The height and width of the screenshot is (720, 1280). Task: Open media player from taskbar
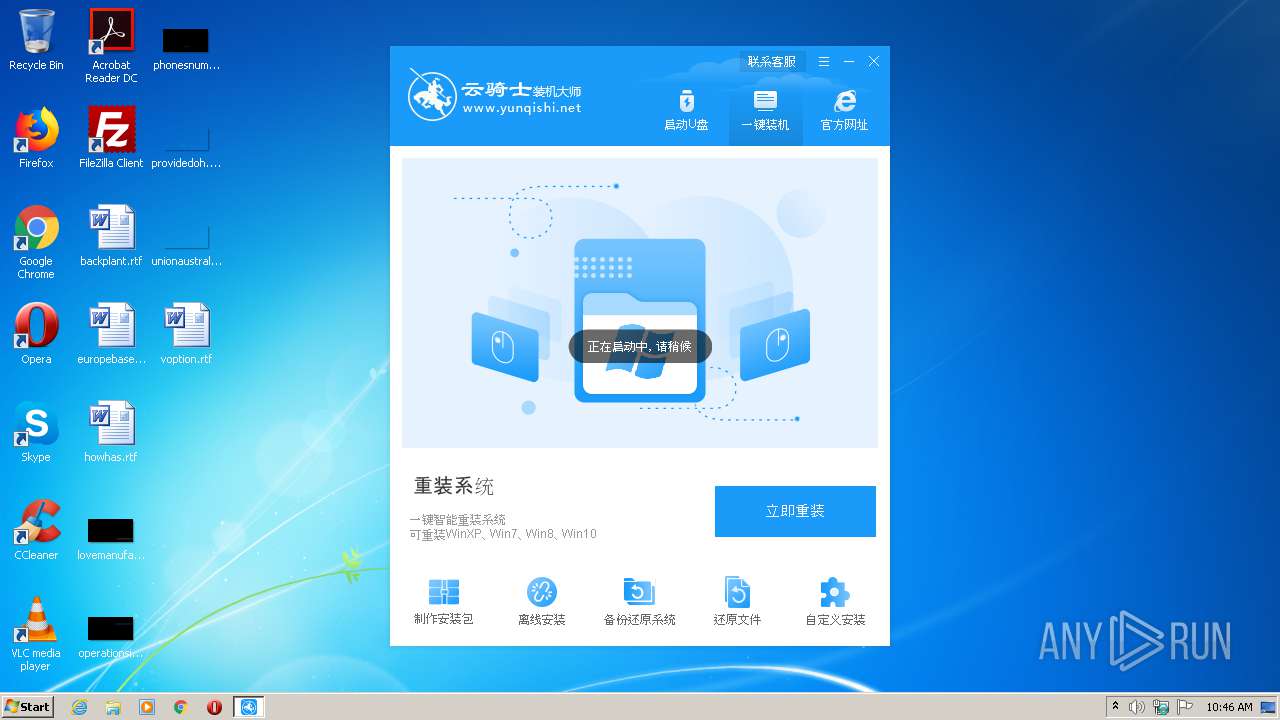pos(147,707)
